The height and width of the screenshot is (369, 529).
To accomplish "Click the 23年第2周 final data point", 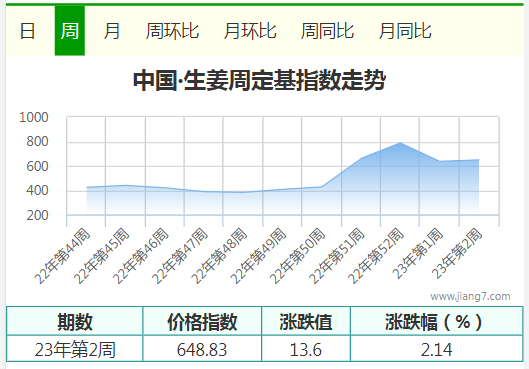I will pyautogui.click(x=479, y=160).
